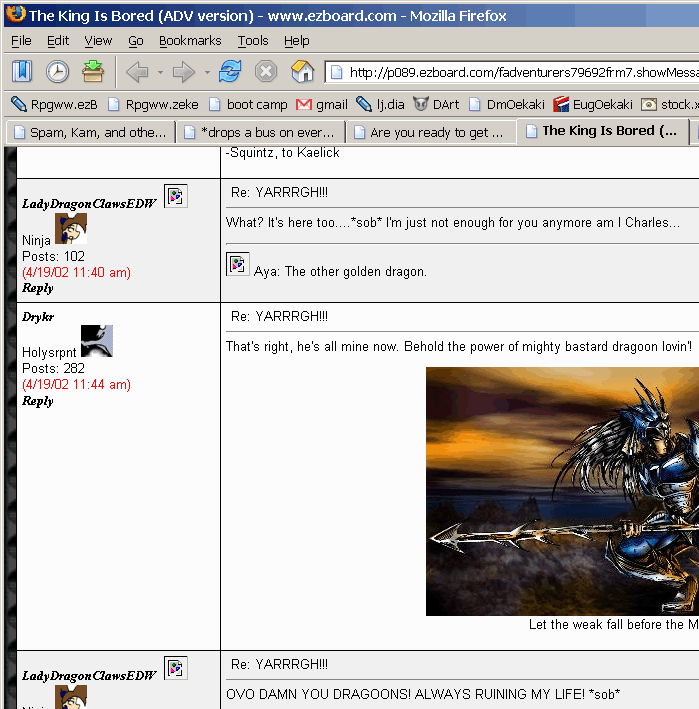Click the page icon in address bar
The image size is (699, 709).
[x=336, y=72]
